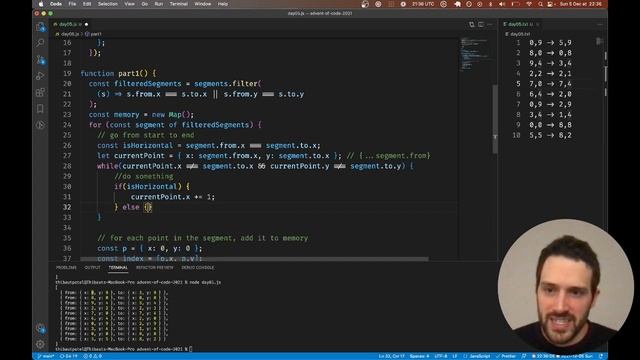
Task: Click the 'currentPoint.x += 1;' line
Action: [x=173, y=197]
